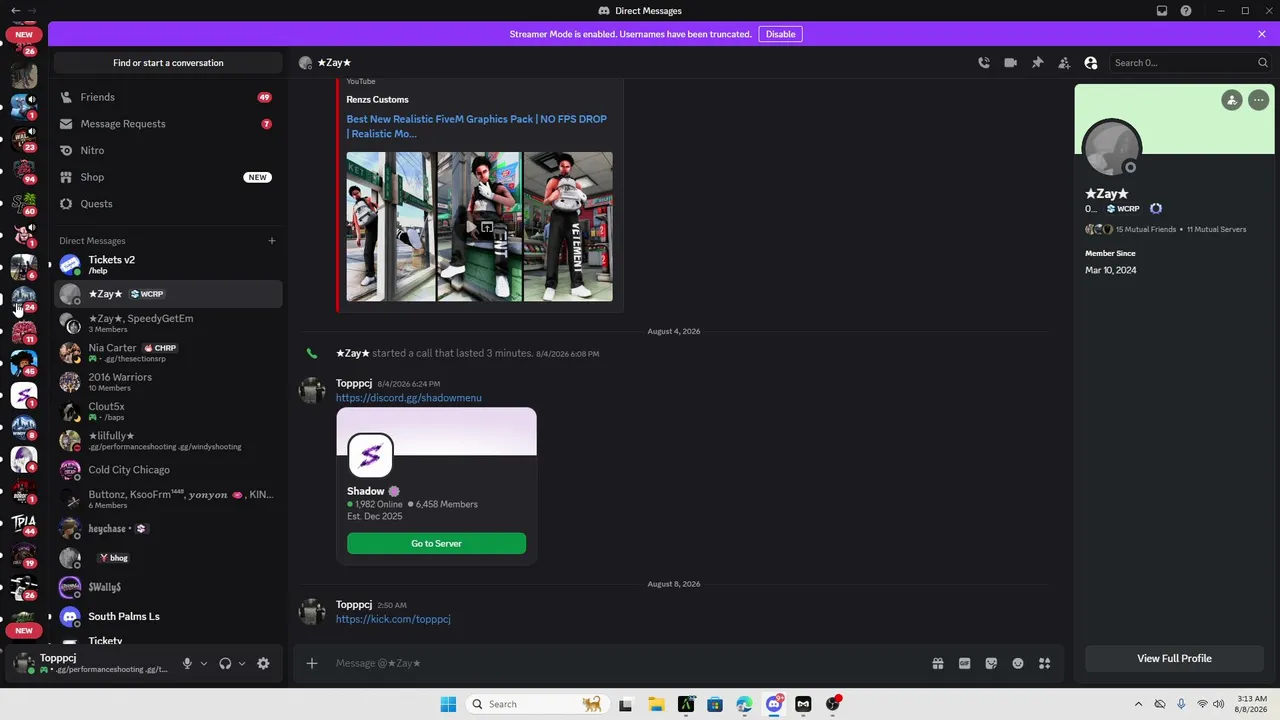This screenshot has width=1280, height=720.
Task: Open pinned messages for this DM
Action: [1037, 63]
